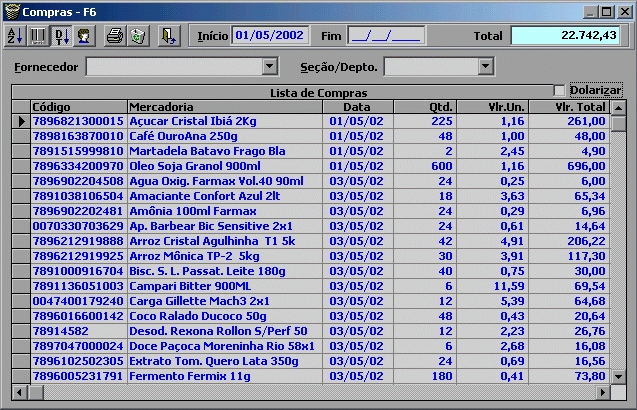Click total value 206,22

click(x=586, y=241)
